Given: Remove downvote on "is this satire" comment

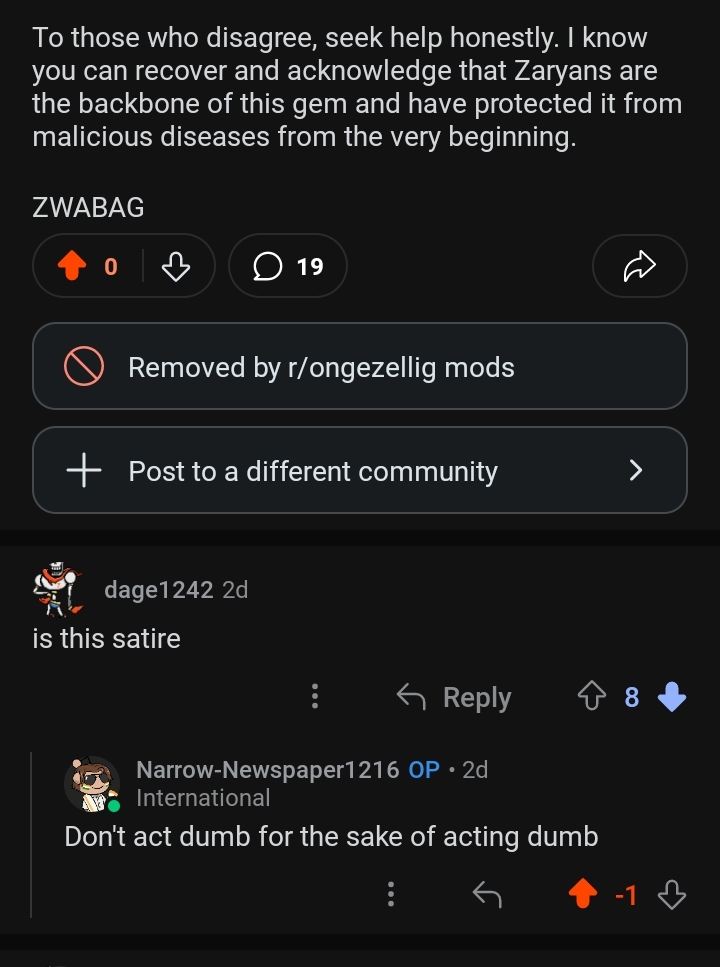Looking at the screenshot, I should [673, 697].
